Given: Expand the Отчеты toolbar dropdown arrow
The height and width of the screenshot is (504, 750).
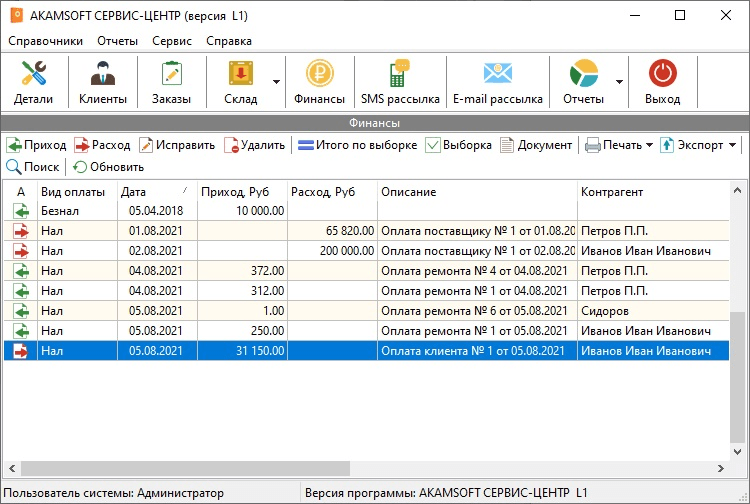Looking at the screenshot, I should [619, 82].
